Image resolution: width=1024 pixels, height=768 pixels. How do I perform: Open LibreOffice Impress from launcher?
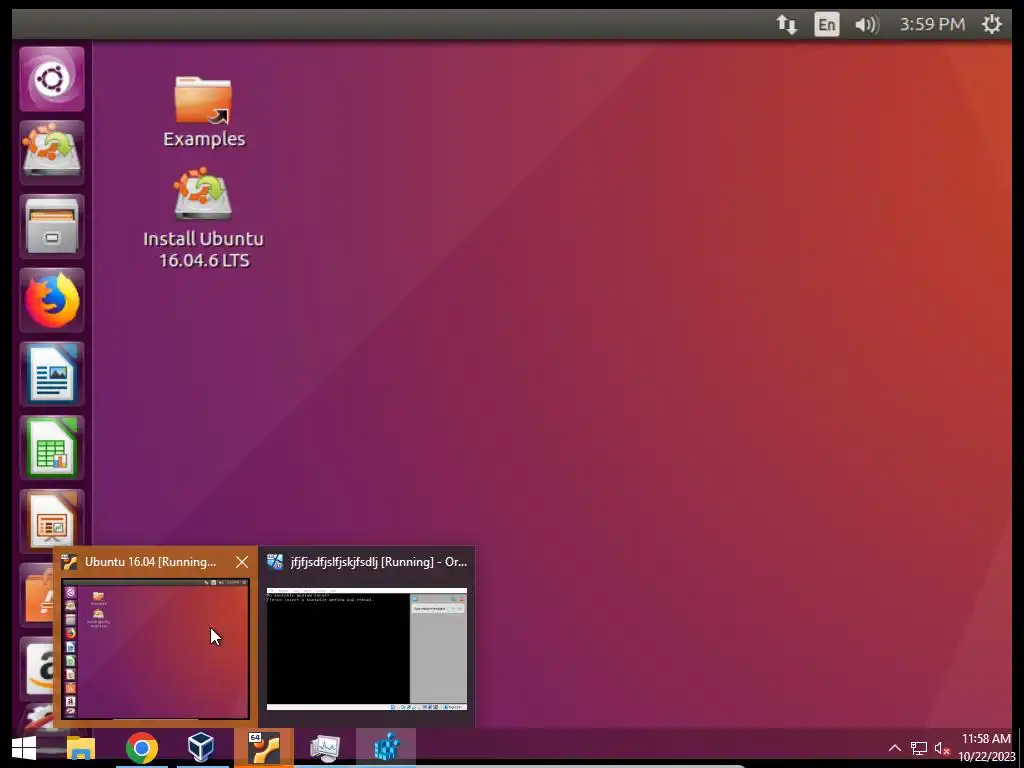point(52,520)
